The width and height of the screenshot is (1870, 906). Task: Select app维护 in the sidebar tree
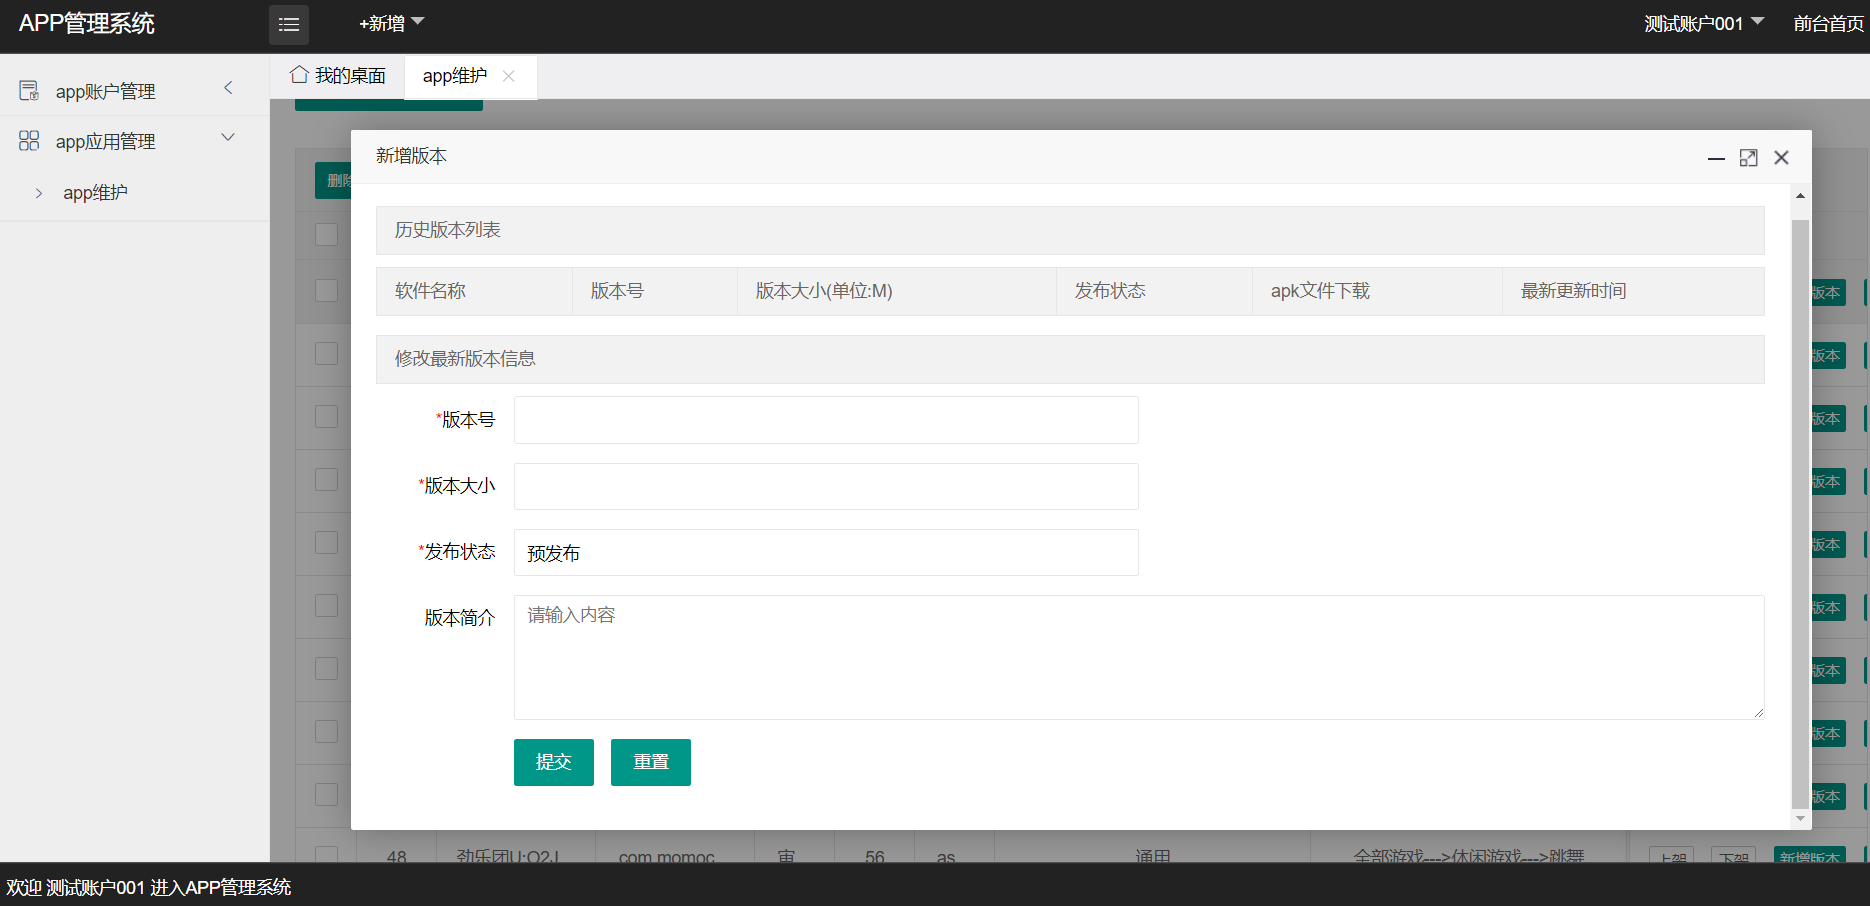click(95, 193)
